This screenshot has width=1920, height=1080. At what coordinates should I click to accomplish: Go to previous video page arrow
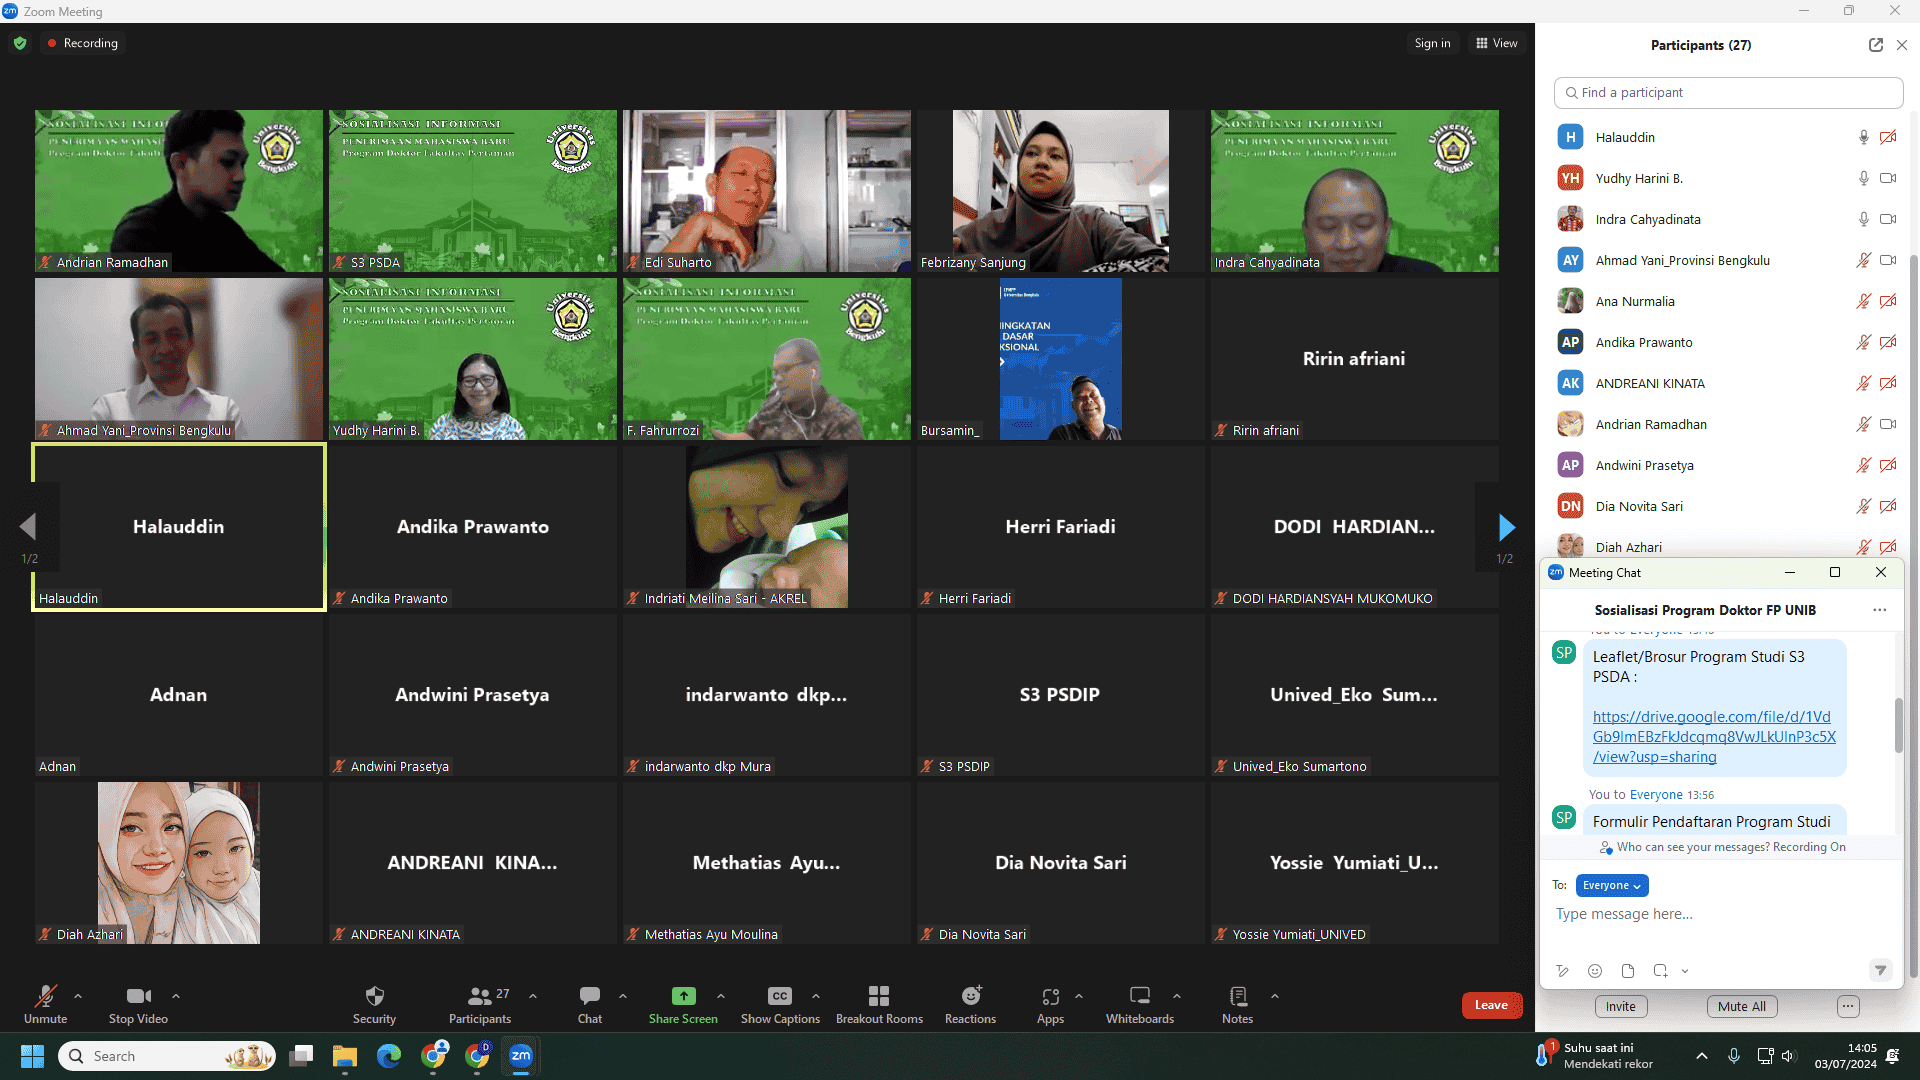[x=28, y=527]
